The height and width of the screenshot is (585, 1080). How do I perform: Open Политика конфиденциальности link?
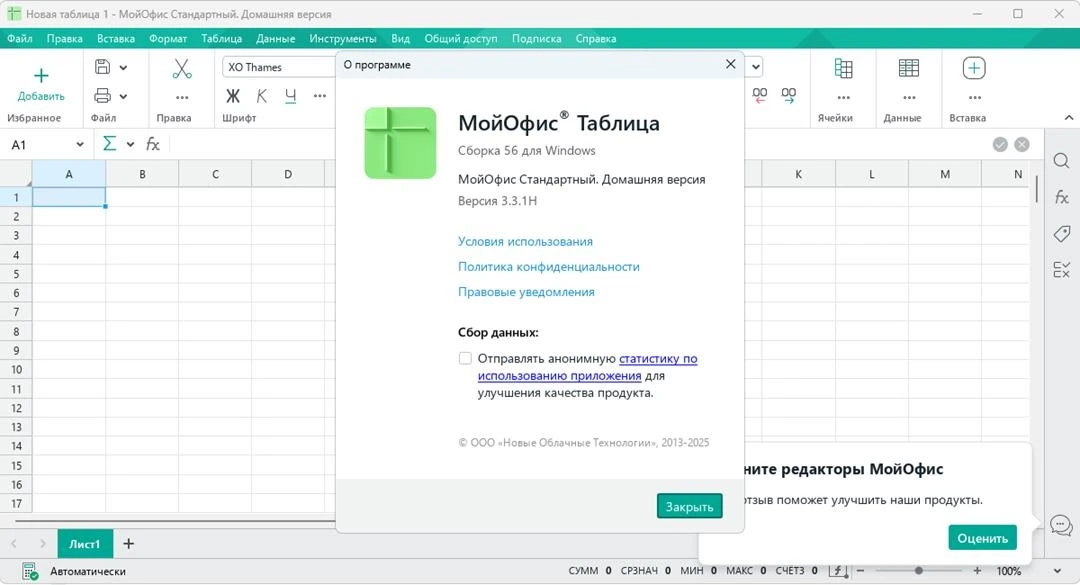coord(549,267)
